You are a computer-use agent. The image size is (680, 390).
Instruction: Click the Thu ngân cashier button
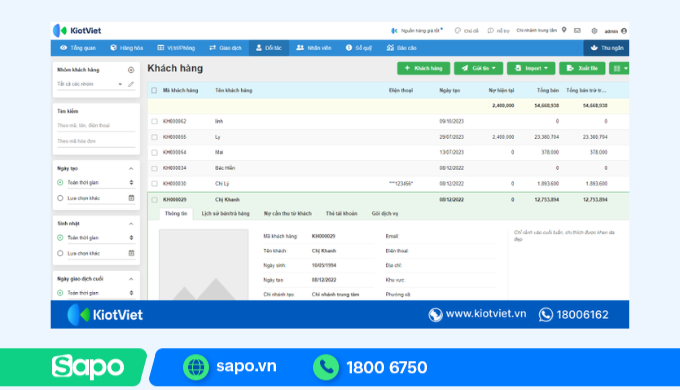pos(607,48)
